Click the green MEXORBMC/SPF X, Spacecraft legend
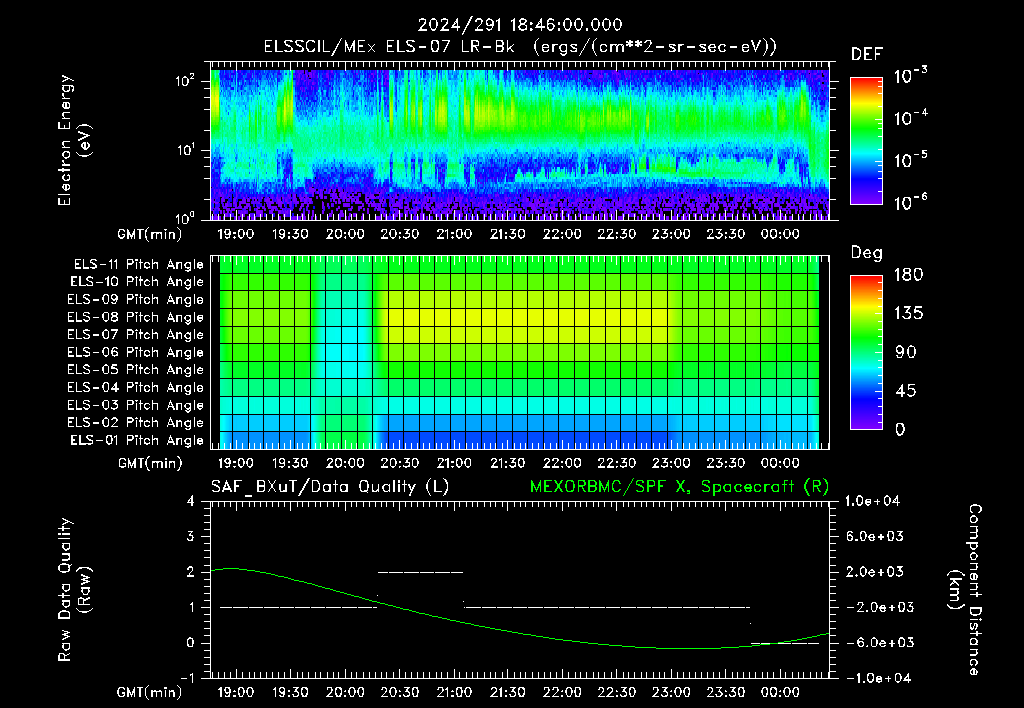Viewport: 1024px width, 708px height. click(x=679, y=487)
